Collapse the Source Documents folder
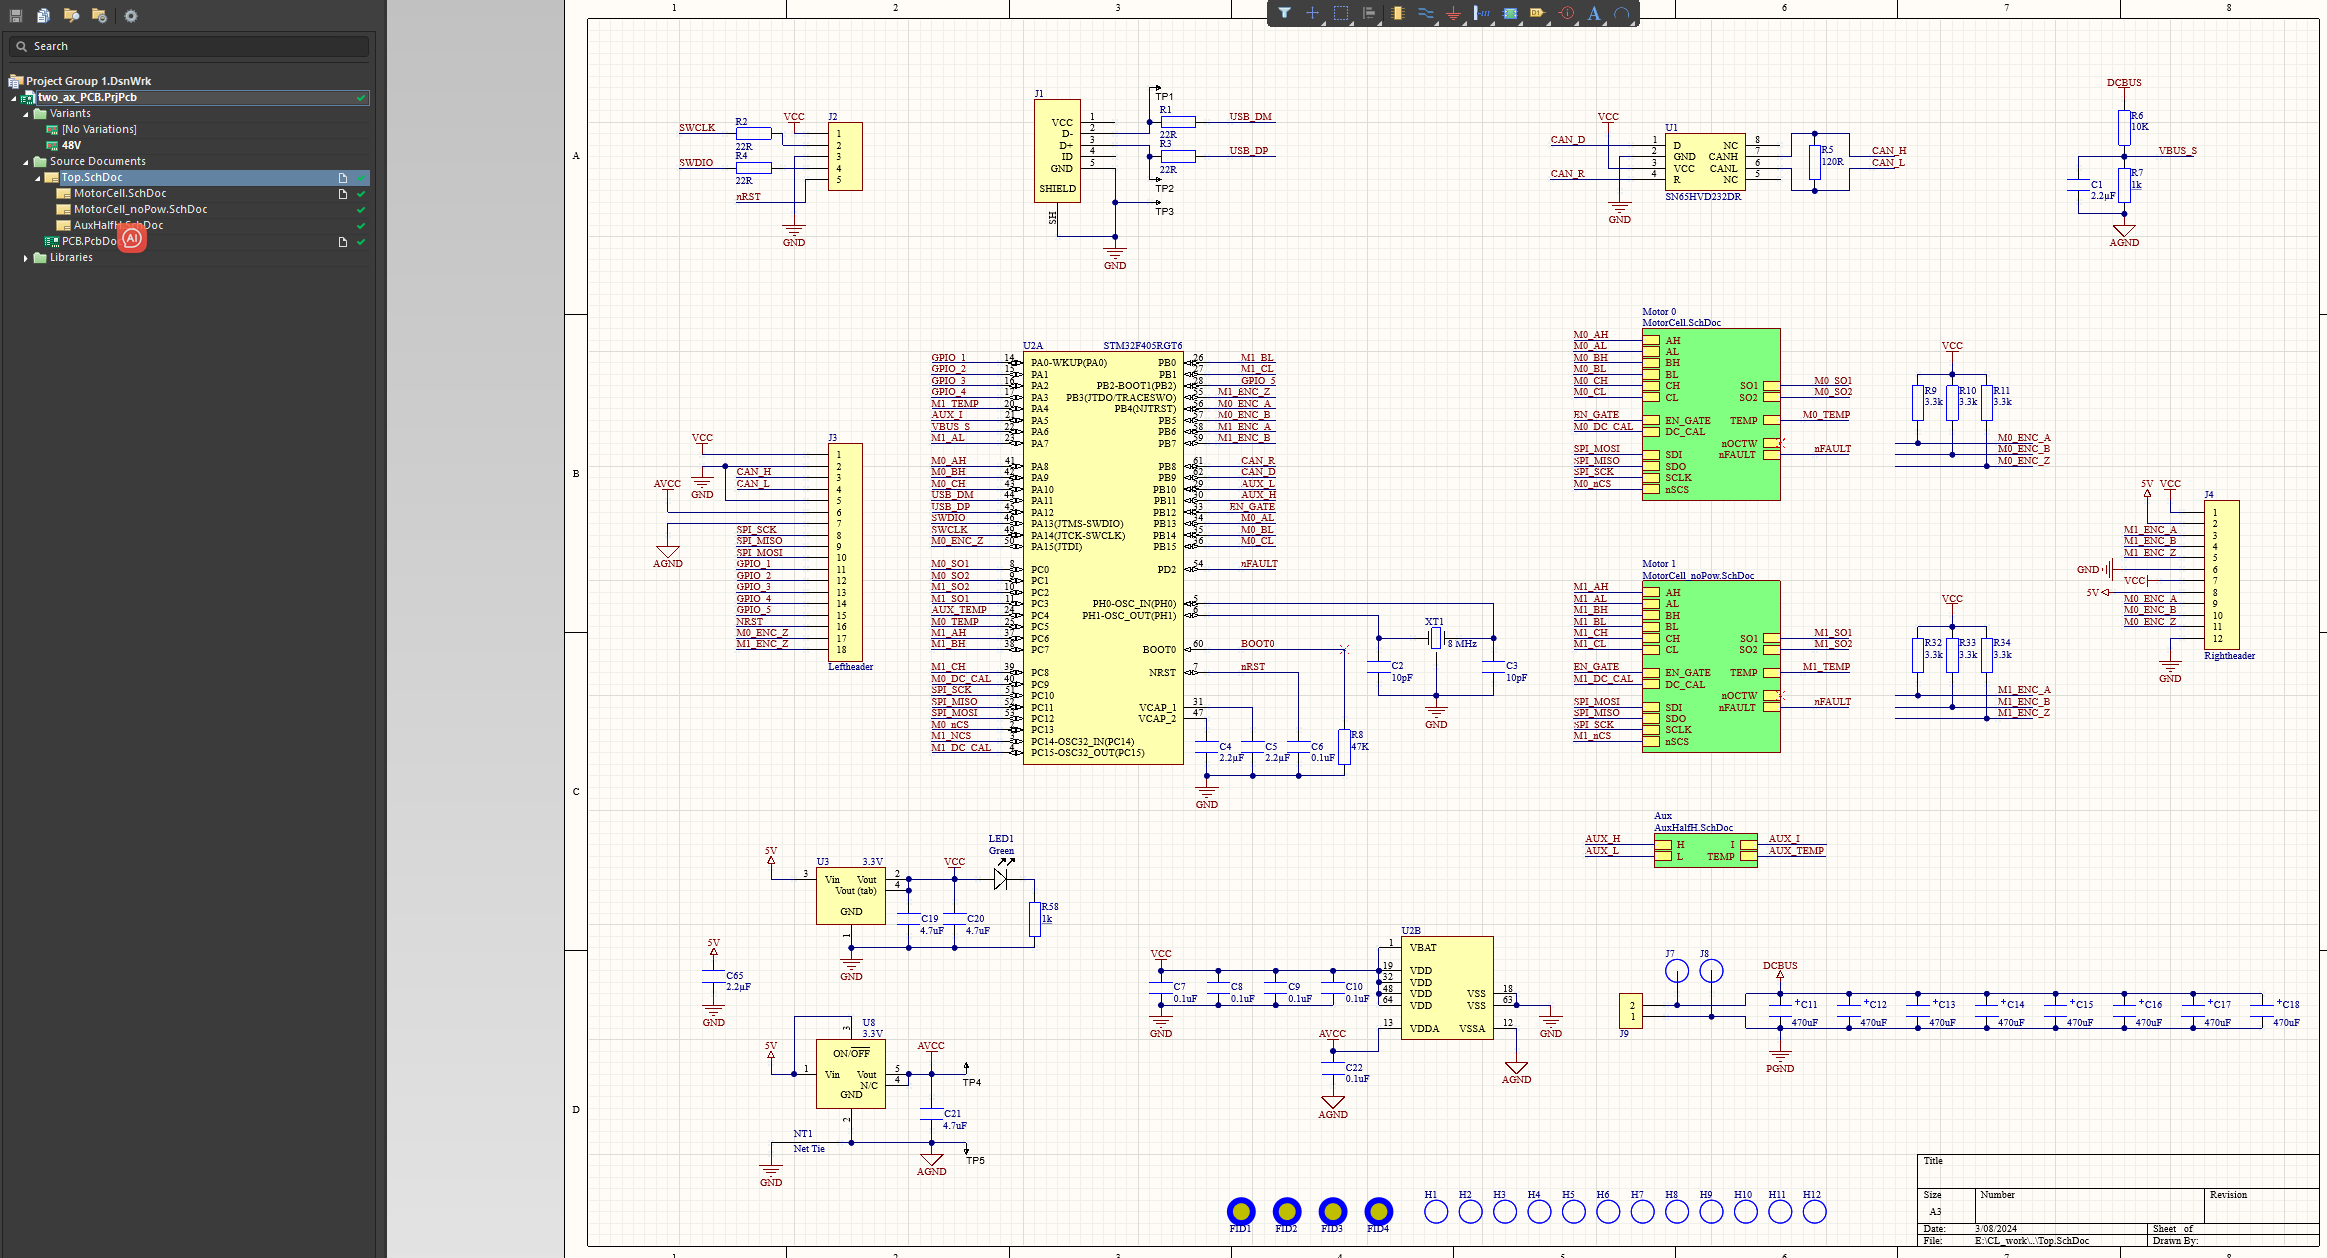This screenshot has height=1258, width=2327. click(26, 162)
